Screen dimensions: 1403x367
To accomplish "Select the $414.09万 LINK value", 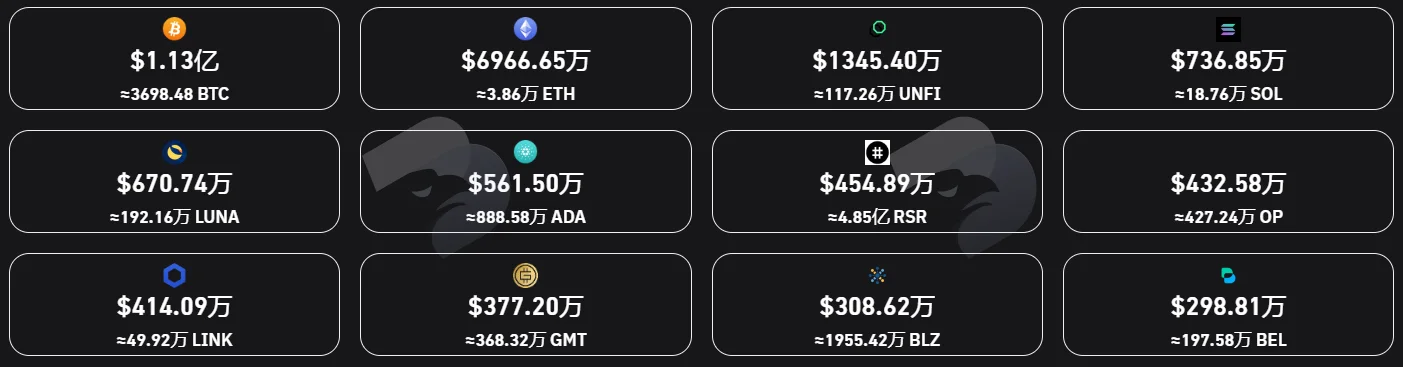I will (x=174, y=305).
